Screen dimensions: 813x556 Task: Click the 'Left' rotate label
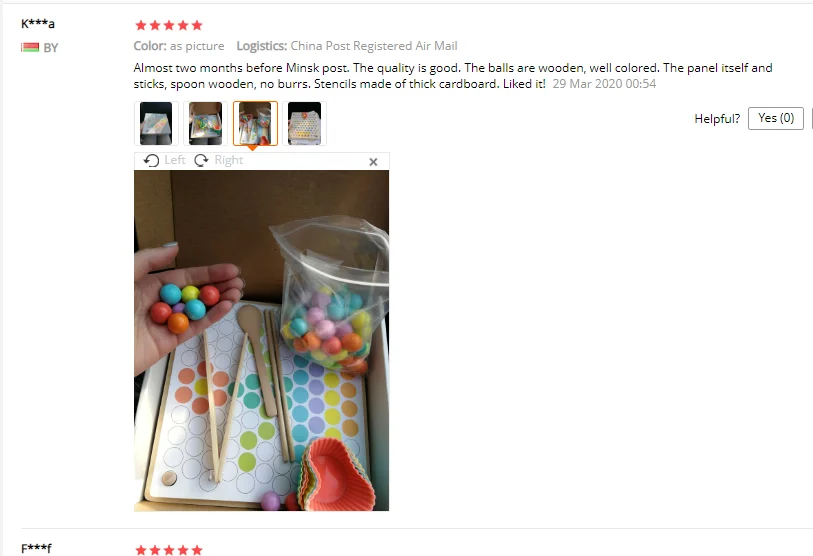click(x=175, y=160)
